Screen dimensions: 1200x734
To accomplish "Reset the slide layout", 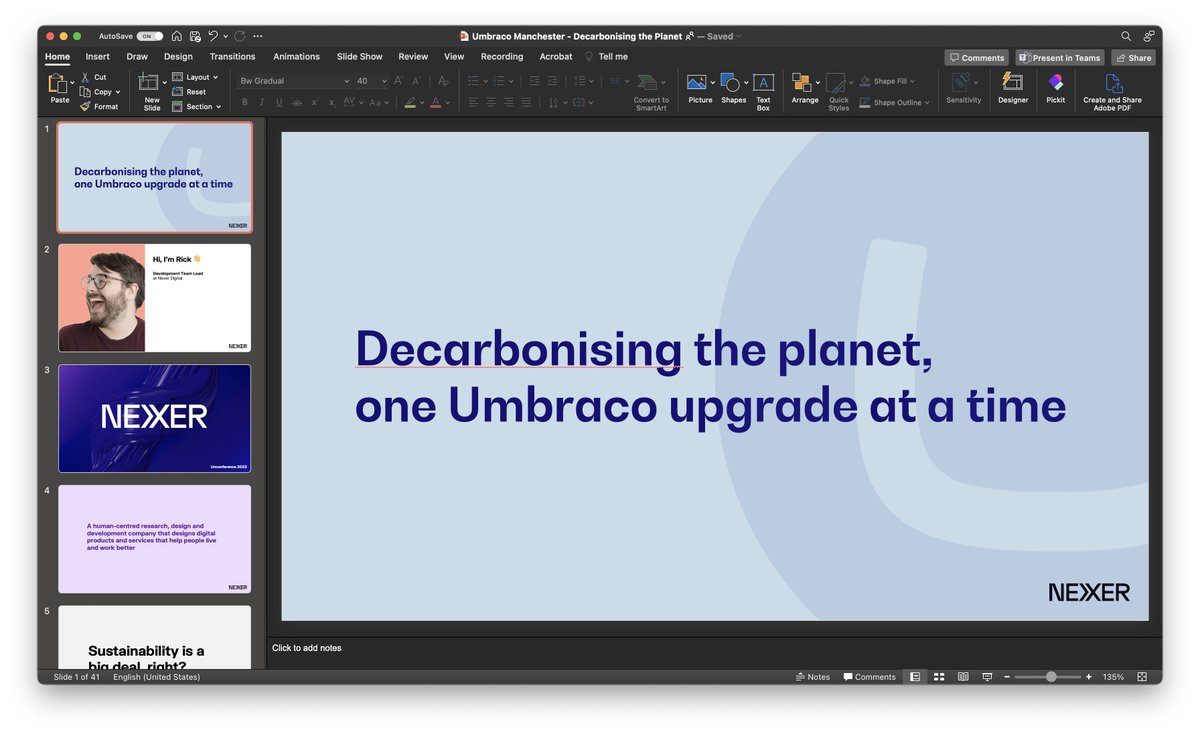I will click(189, 92).
